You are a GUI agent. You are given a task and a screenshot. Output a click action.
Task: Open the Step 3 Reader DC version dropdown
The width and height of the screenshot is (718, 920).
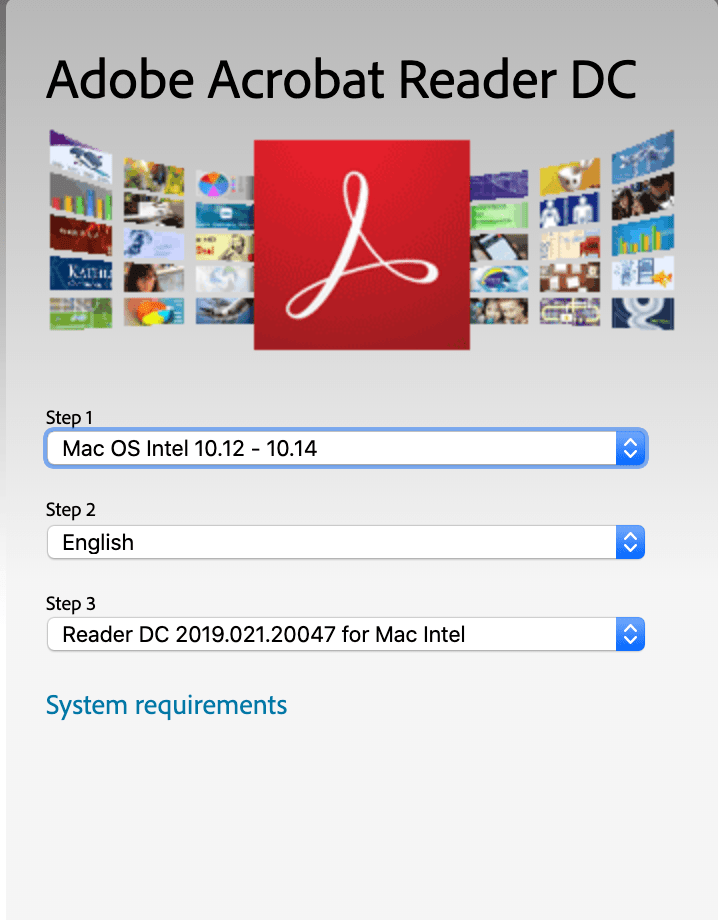(346, 634)
